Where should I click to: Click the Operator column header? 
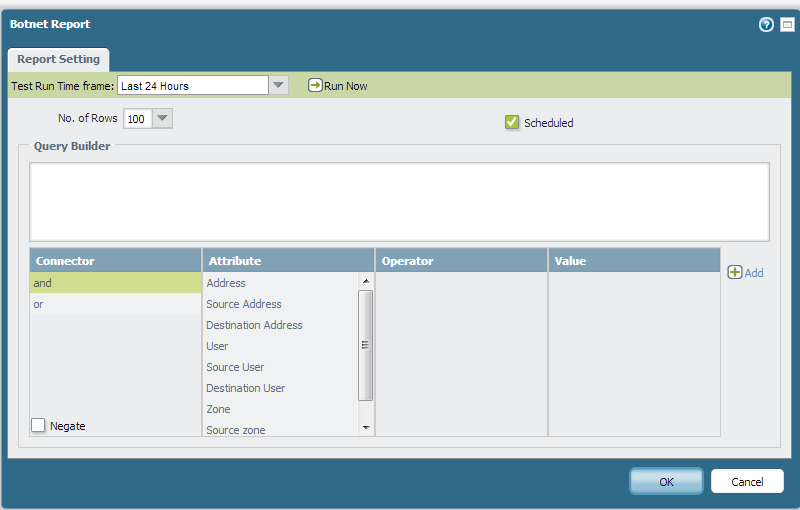tap(461, 261)
